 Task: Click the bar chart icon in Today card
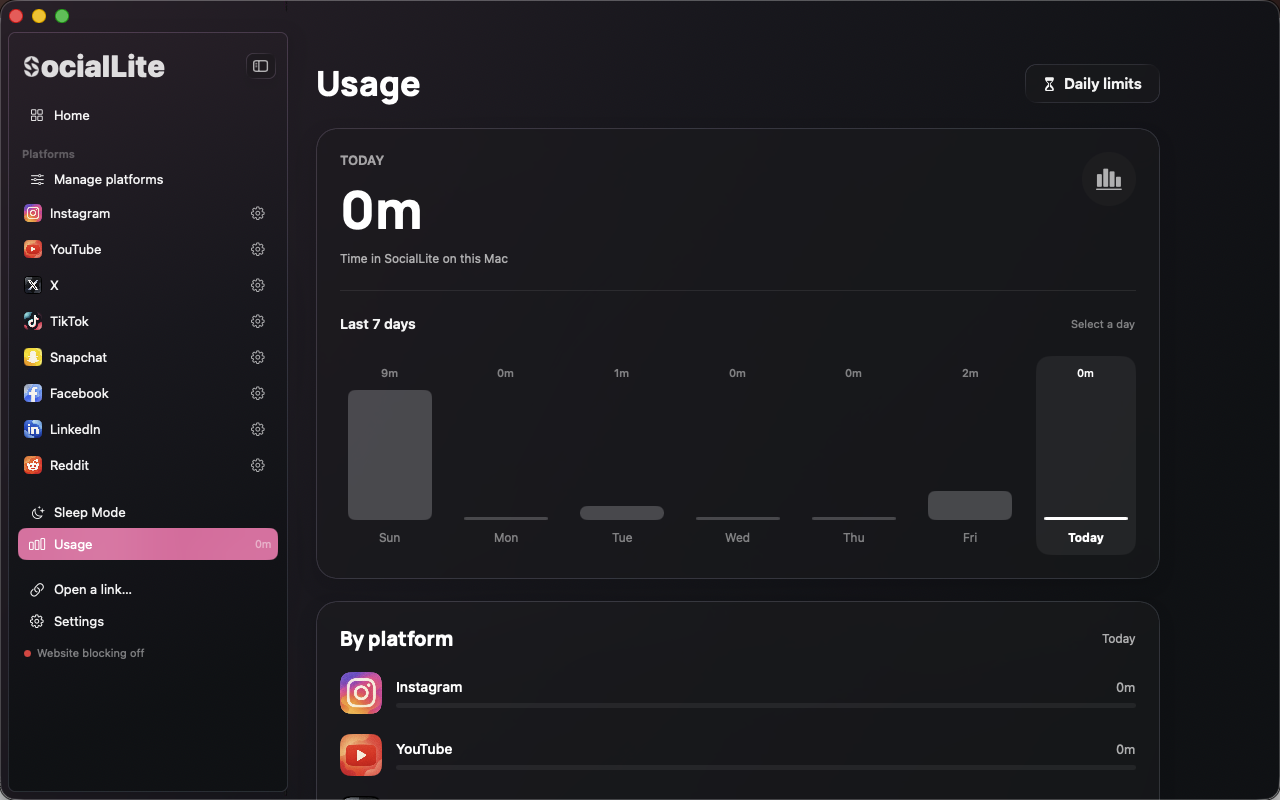1109,179
